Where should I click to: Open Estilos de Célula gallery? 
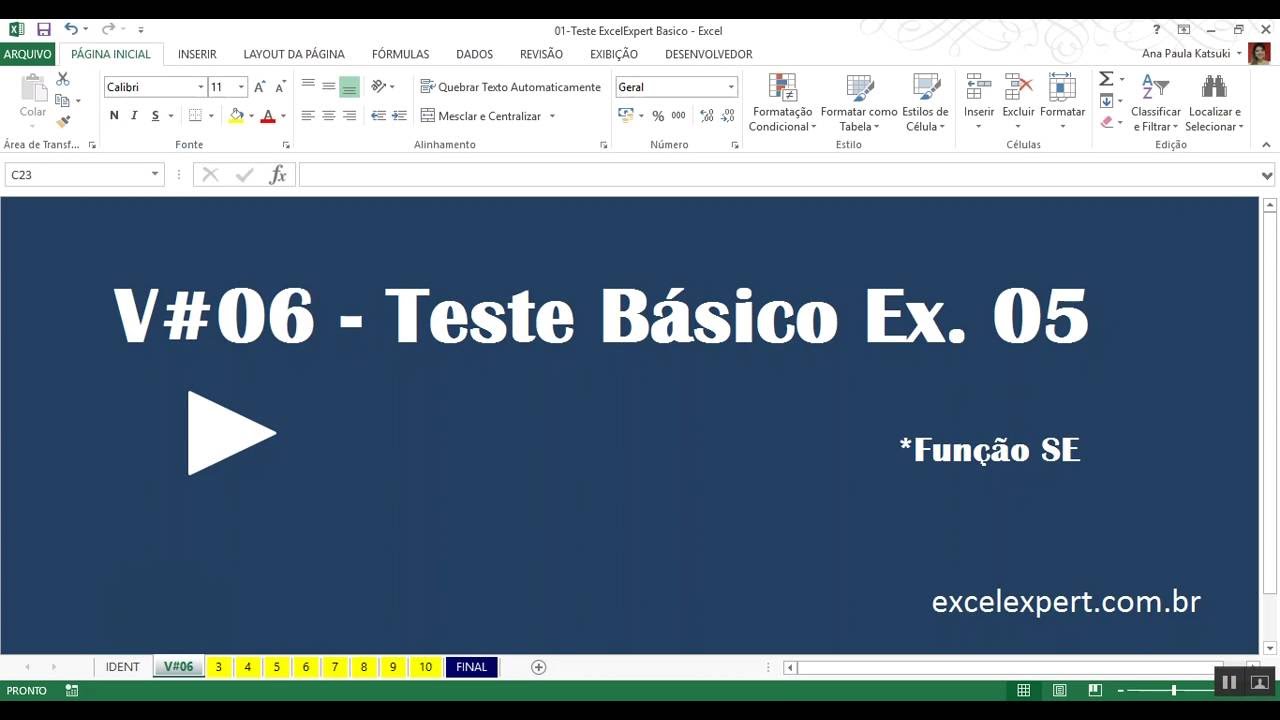[x=925, y=103]
